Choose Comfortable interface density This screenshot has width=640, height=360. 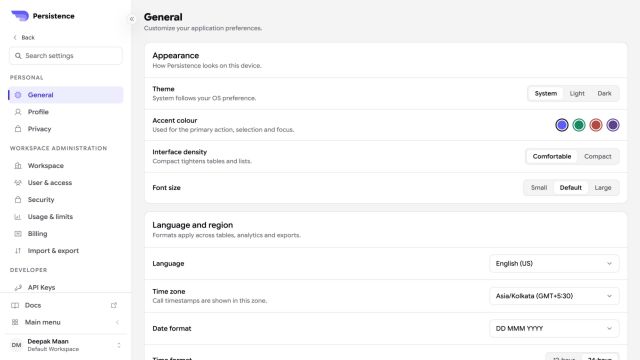[552, 156]
